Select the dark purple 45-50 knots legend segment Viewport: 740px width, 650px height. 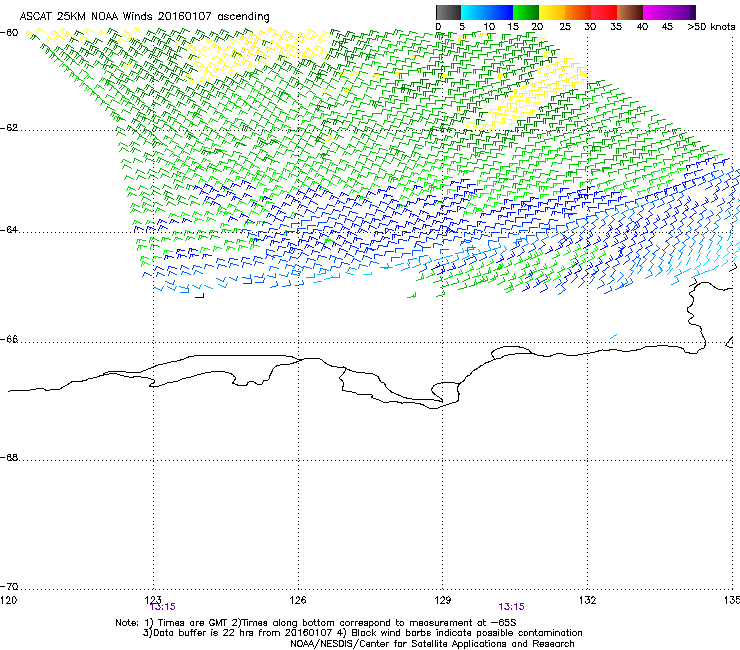pyautogui.click(x=682, y=12)
